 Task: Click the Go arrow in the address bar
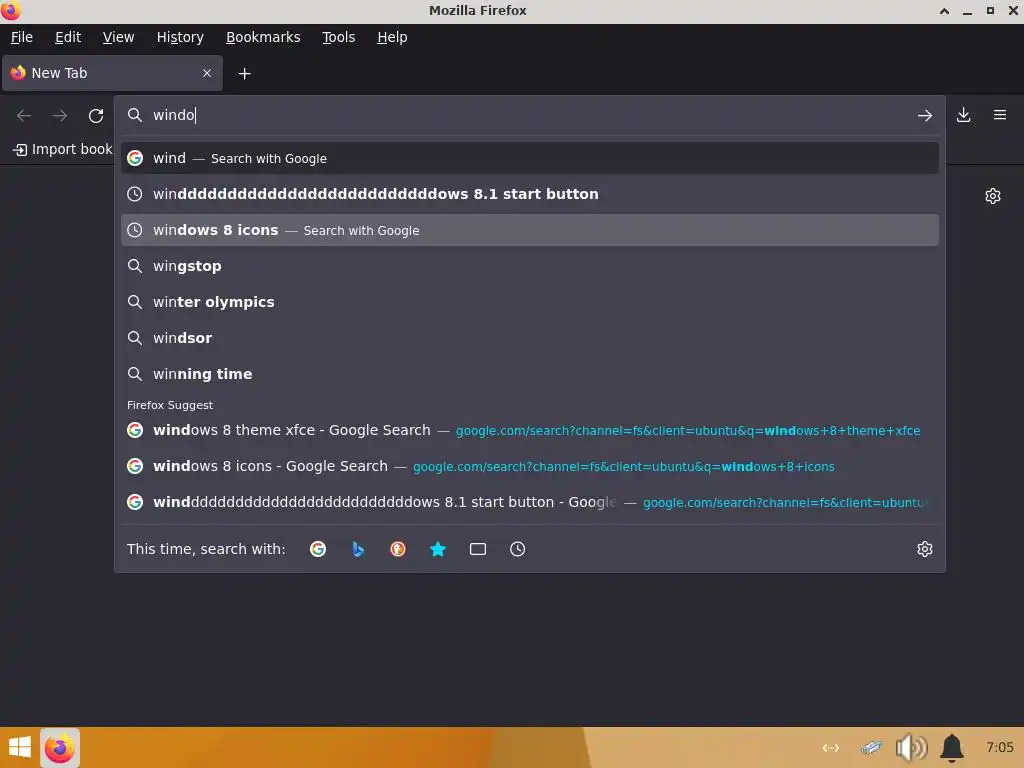pos(924,116)
